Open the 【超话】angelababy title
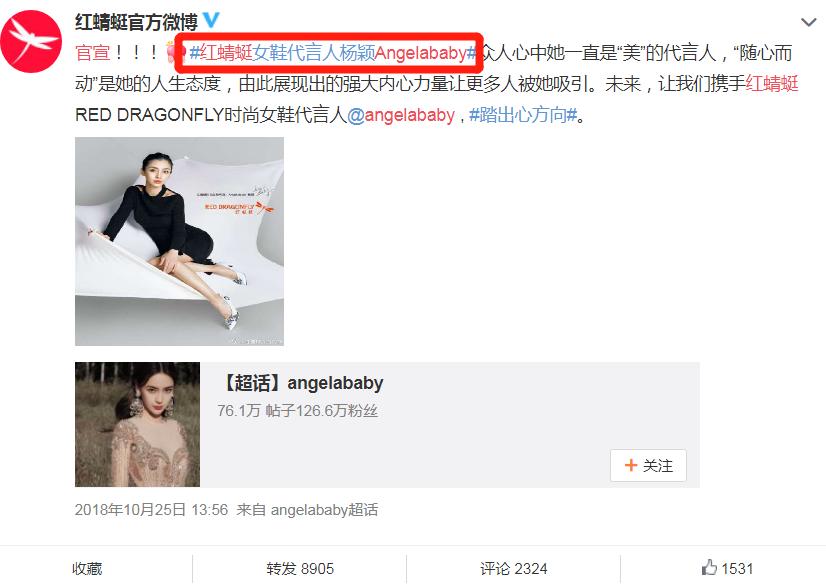This screenshot has height=587, width=826. [301, 383]
